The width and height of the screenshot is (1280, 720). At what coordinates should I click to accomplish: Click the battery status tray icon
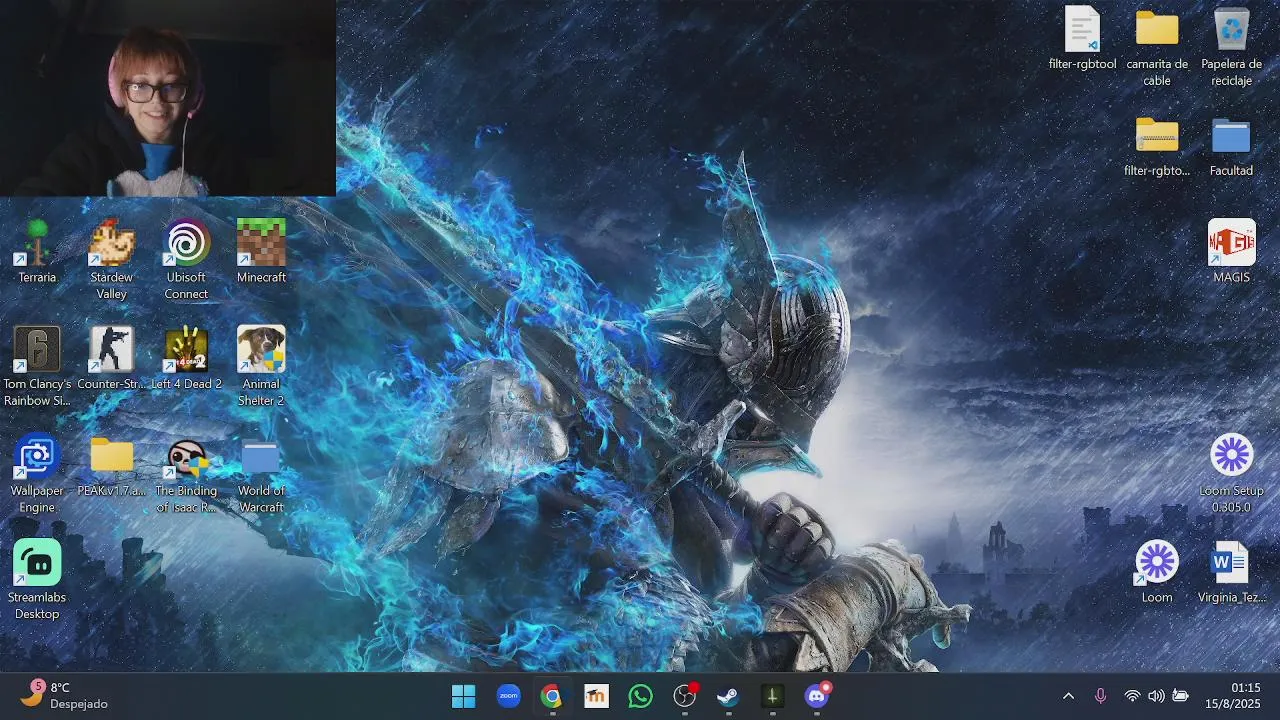tap(1180, 696)
